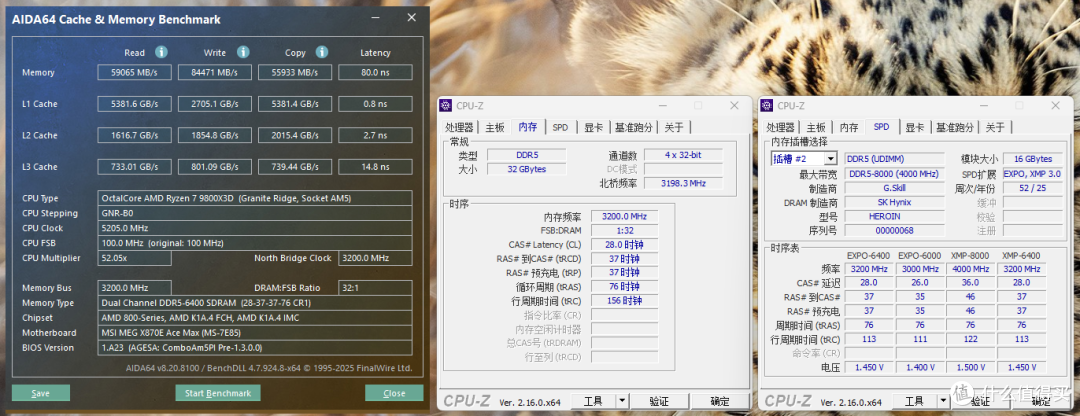Expand the 工具 arrow in the CPU-Z memory window
The height and width of the screenshot is (416, 1080).
point(622,401)
